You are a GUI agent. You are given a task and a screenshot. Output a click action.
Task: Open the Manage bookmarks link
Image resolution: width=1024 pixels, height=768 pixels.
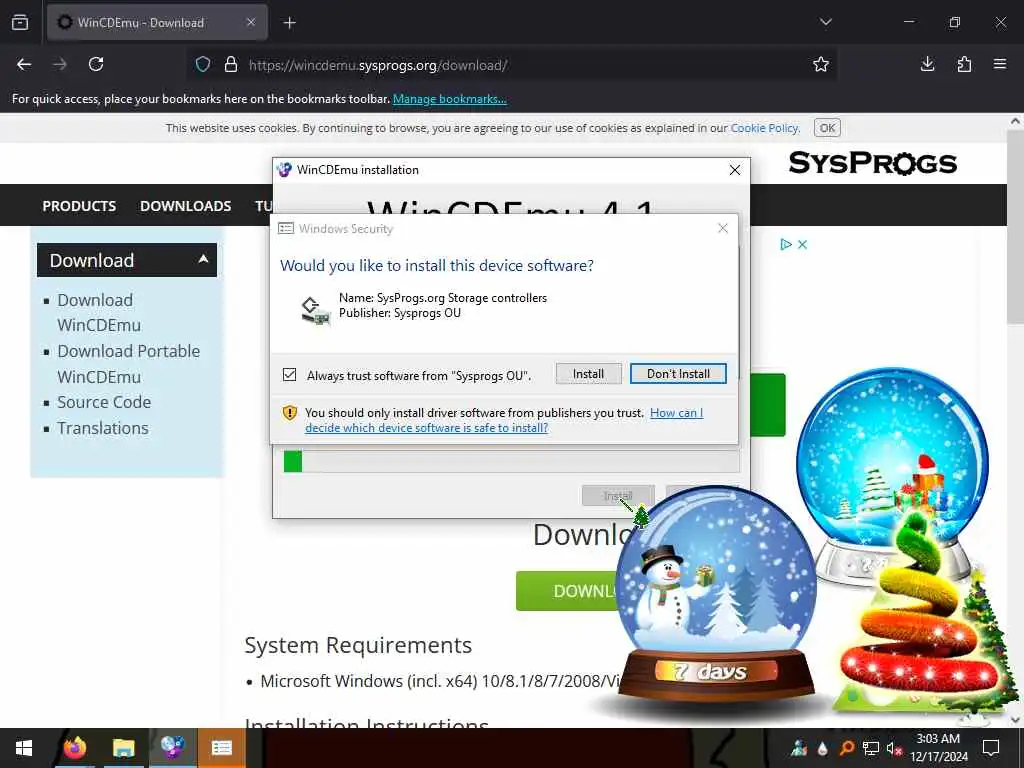(x=449, y=99)
